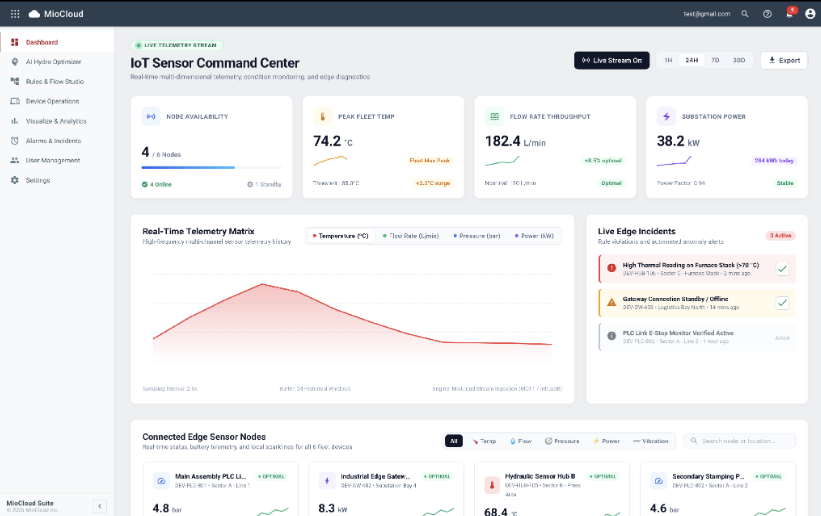This screenshot has height=516, width=821.
Task: Click the info icon on PLC Link E-Stop alert
Action: tap(611, 336)
